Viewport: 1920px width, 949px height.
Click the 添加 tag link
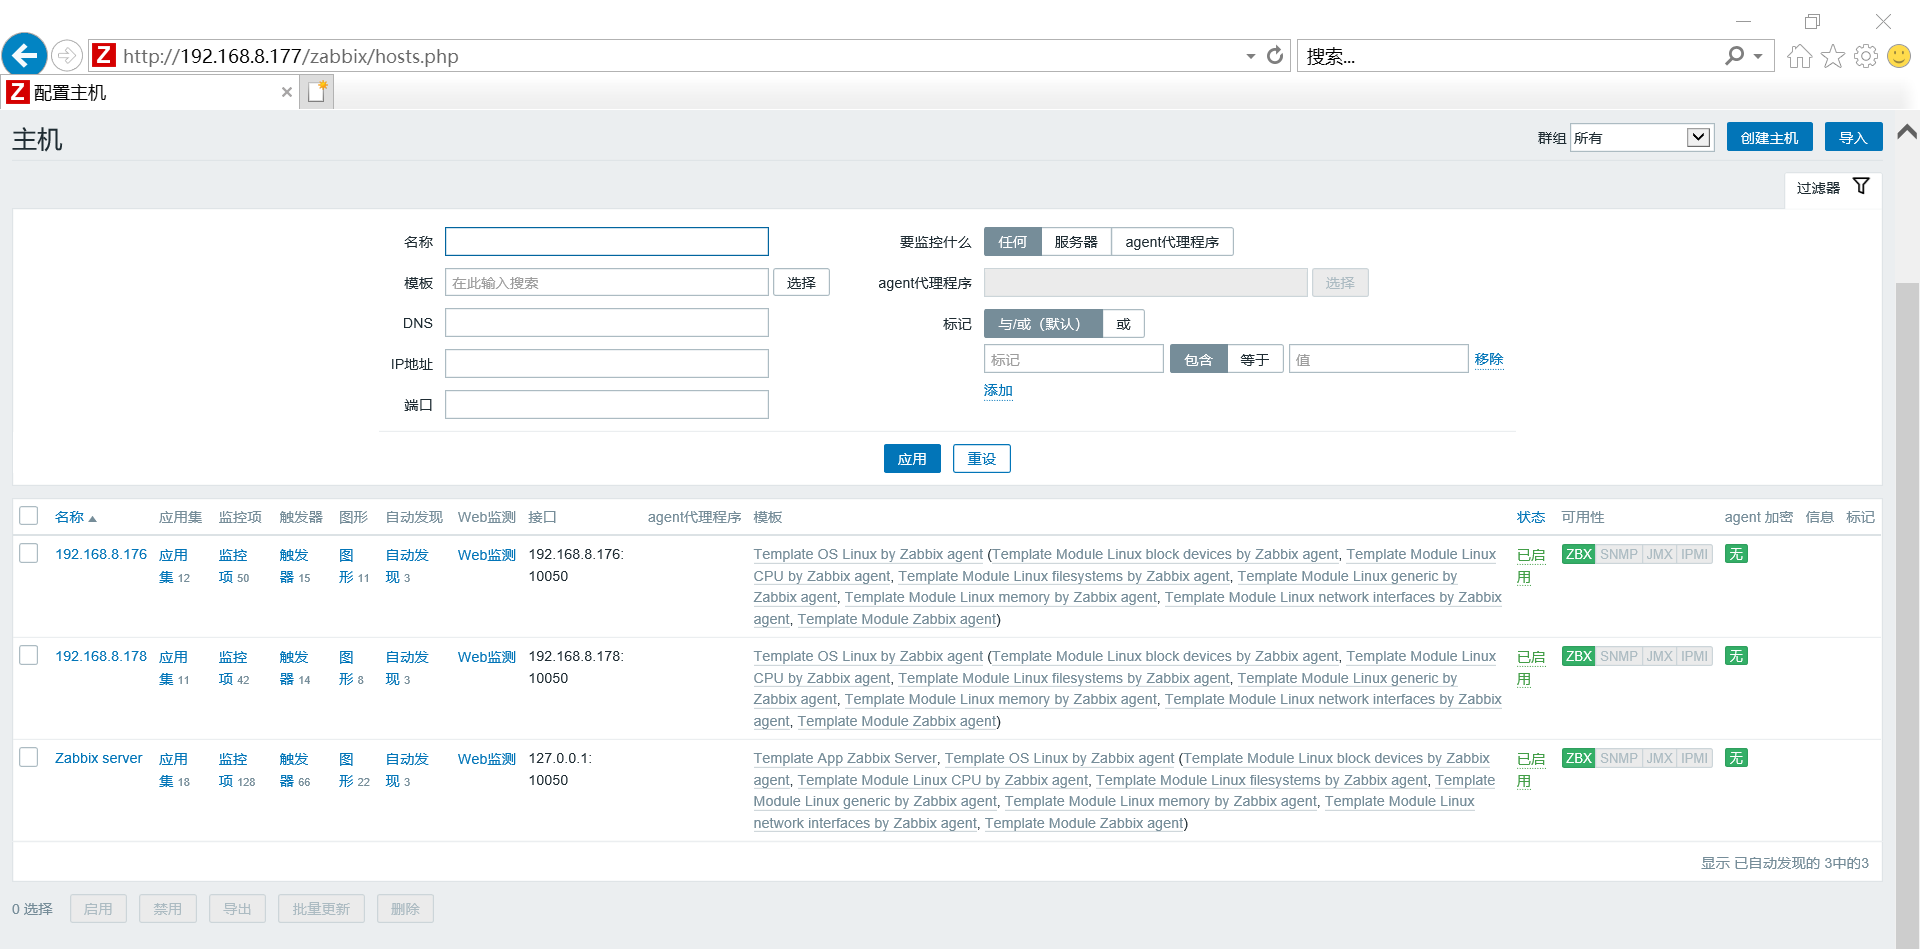click(998, 391)
